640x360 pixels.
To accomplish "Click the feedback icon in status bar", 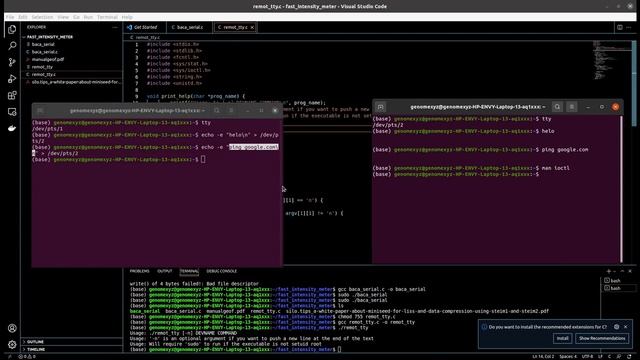I will click(x=619, y=357).
